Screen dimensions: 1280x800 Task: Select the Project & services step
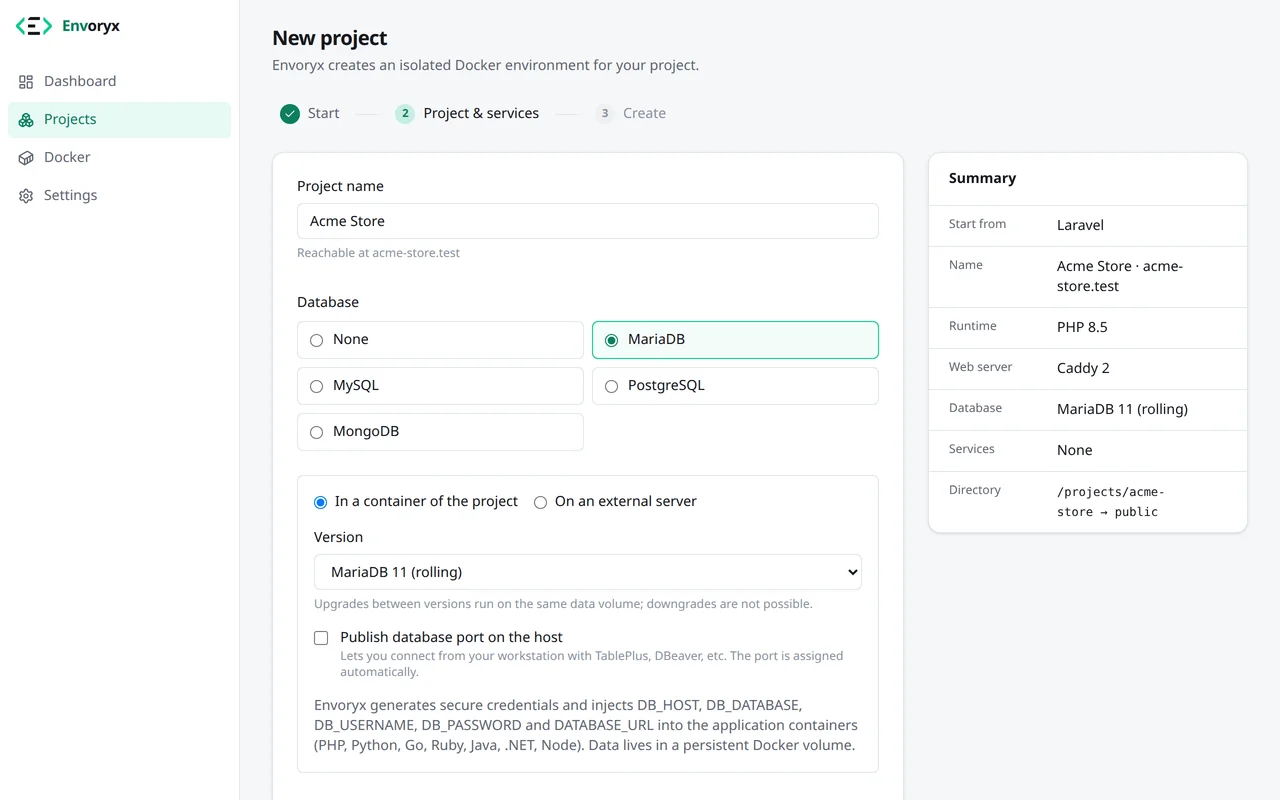467,114
